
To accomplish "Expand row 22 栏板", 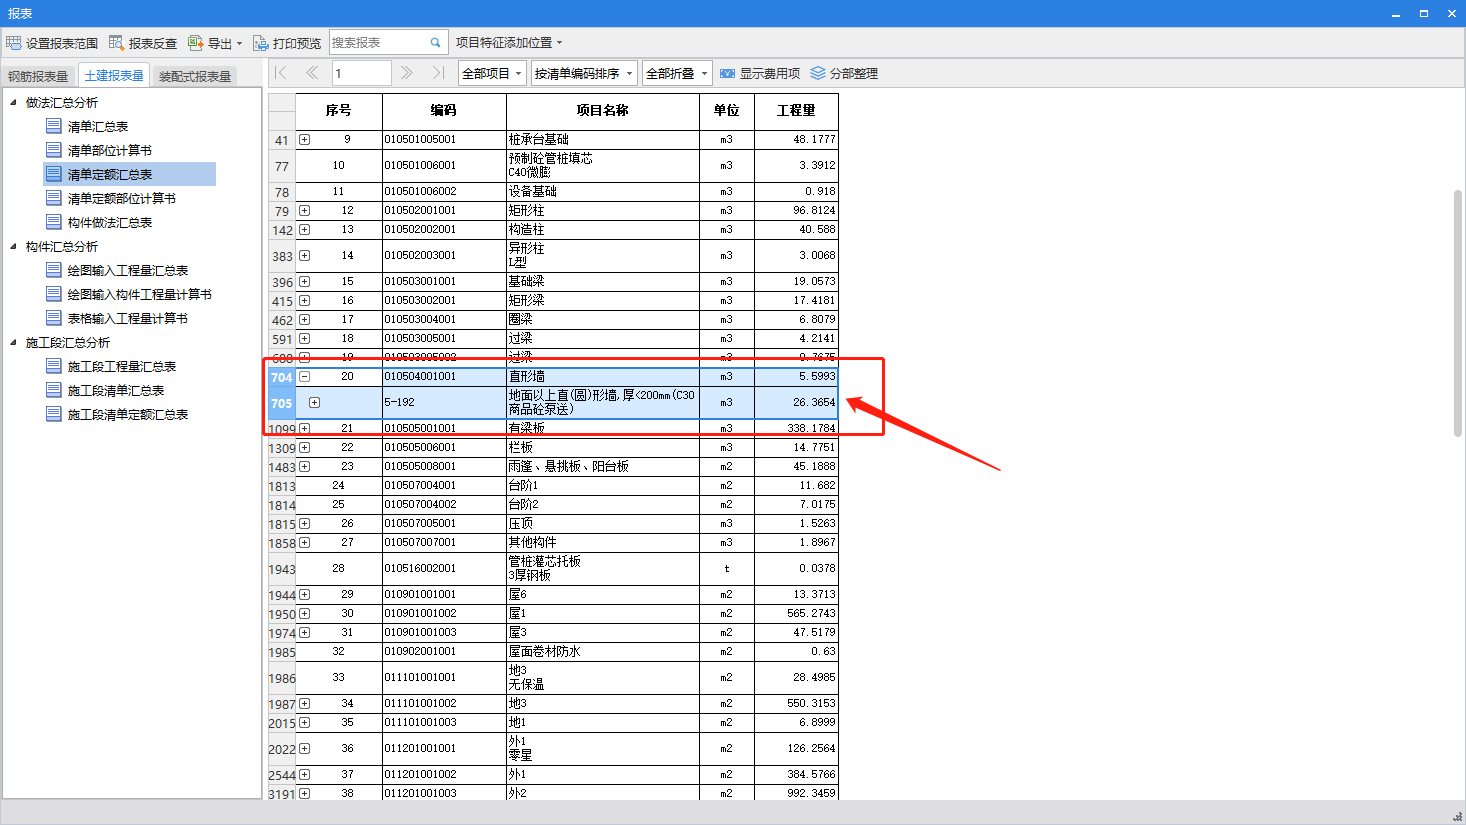I will [304, 448].
